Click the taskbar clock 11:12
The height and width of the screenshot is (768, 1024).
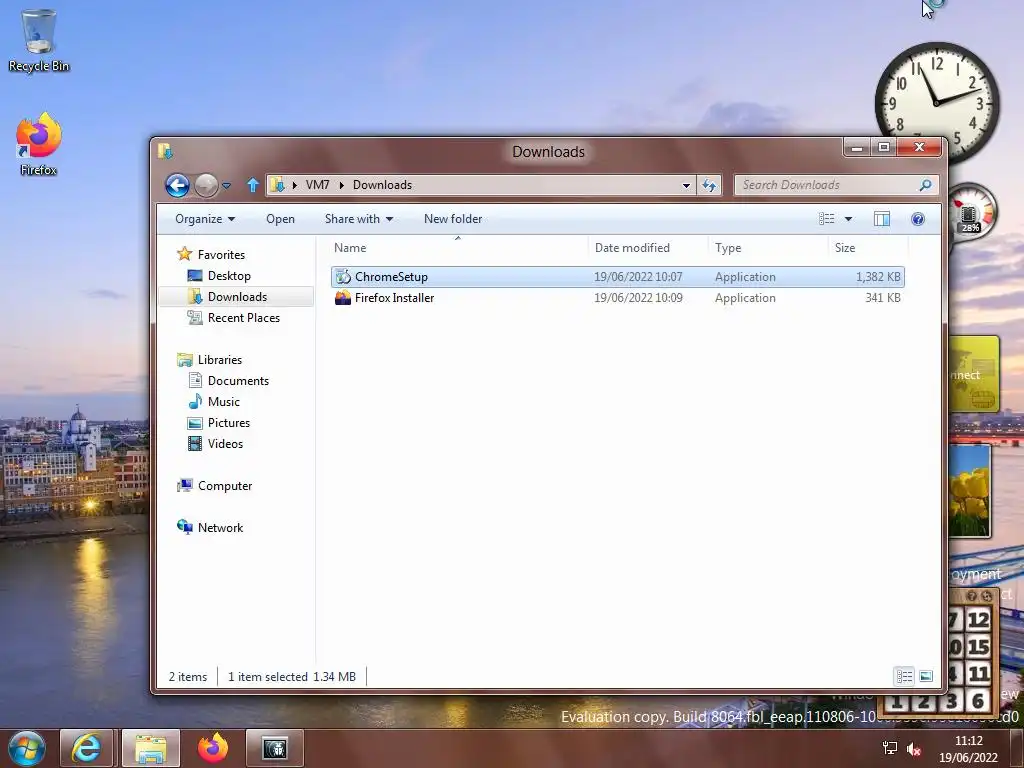tap(968, 749)
